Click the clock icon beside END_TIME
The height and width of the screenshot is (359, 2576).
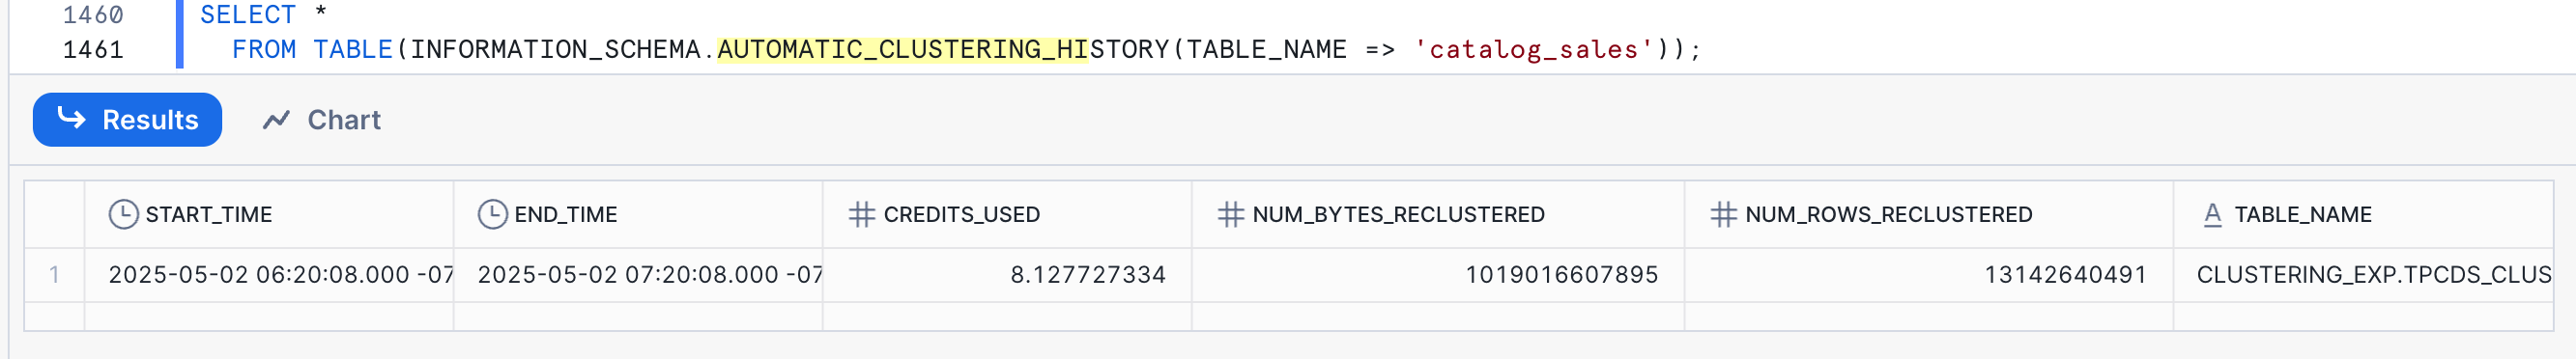pos(492,214)
